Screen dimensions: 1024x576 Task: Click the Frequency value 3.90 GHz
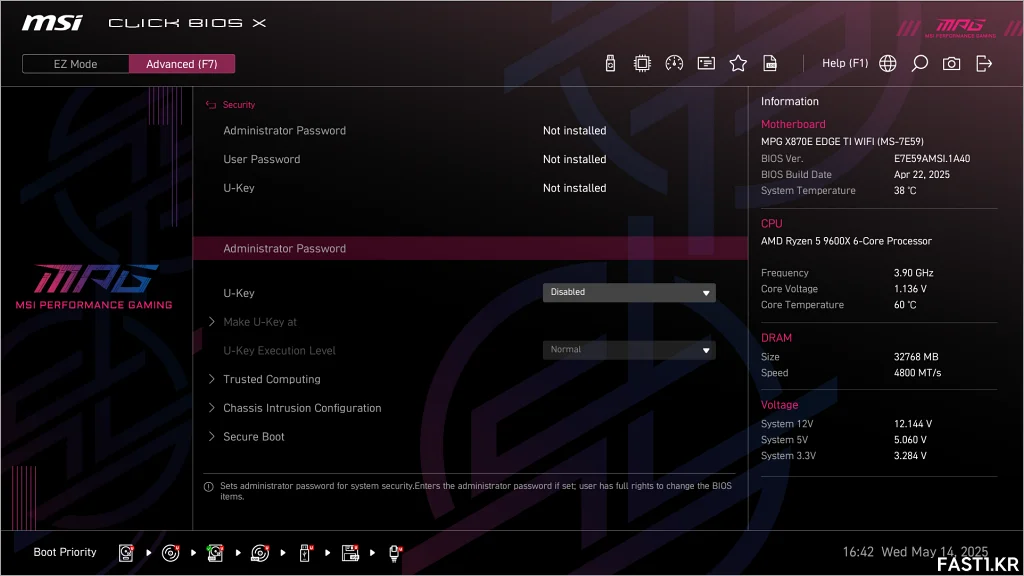click(914, 273)
